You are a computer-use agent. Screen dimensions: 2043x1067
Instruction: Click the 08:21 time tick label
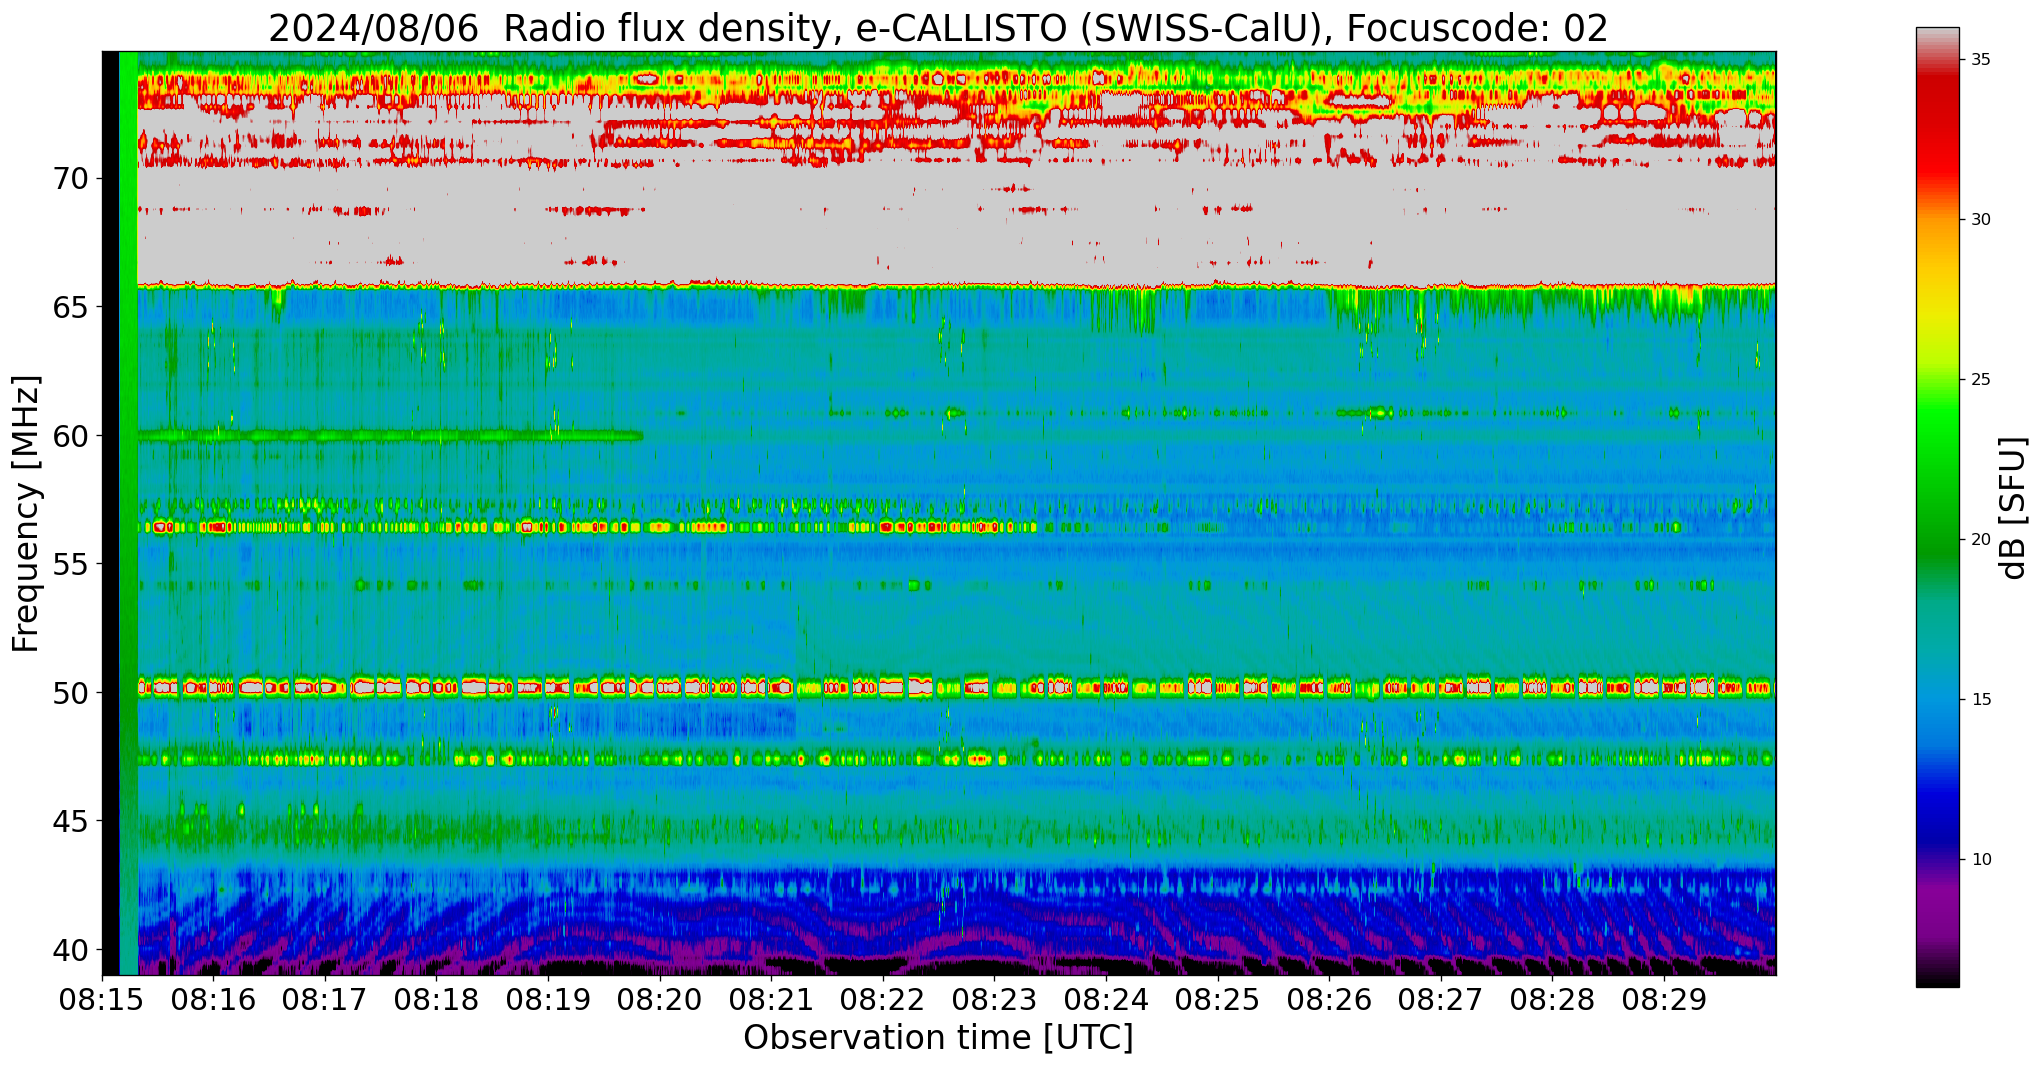tap(771, 1000)
